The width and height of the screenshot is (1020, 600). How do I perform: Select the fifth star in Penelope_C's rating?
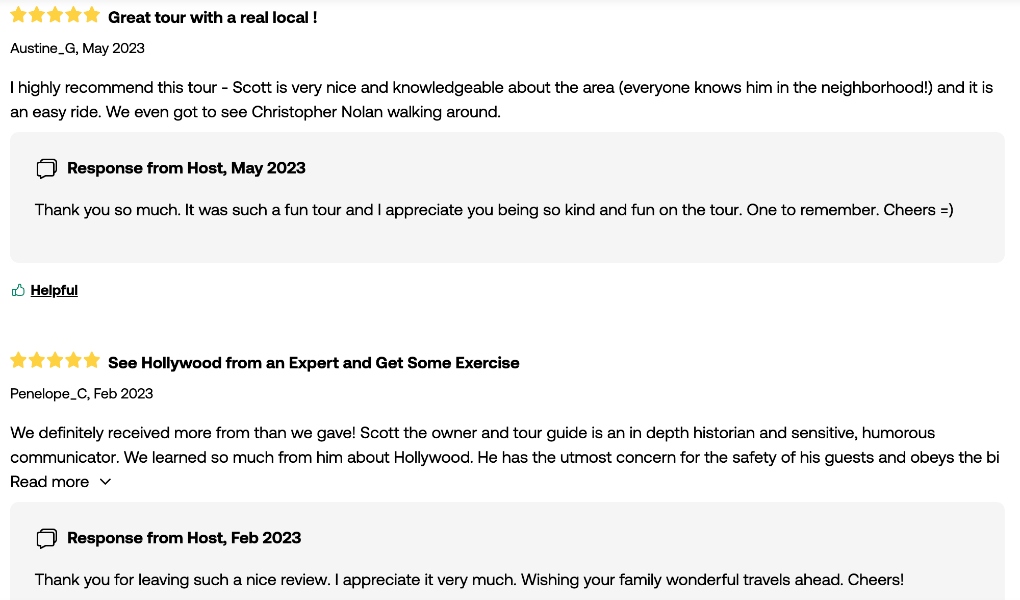pyautogui.click(x=92, y=360)
